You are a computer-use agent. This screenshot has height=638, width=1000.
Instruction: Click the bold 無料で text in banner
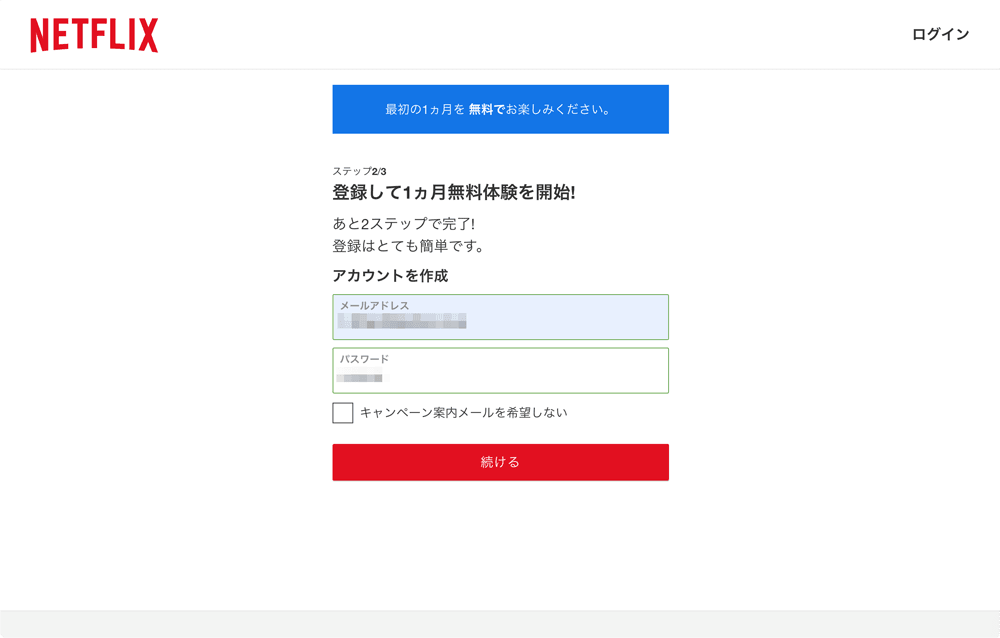click(x=487, y=110)
